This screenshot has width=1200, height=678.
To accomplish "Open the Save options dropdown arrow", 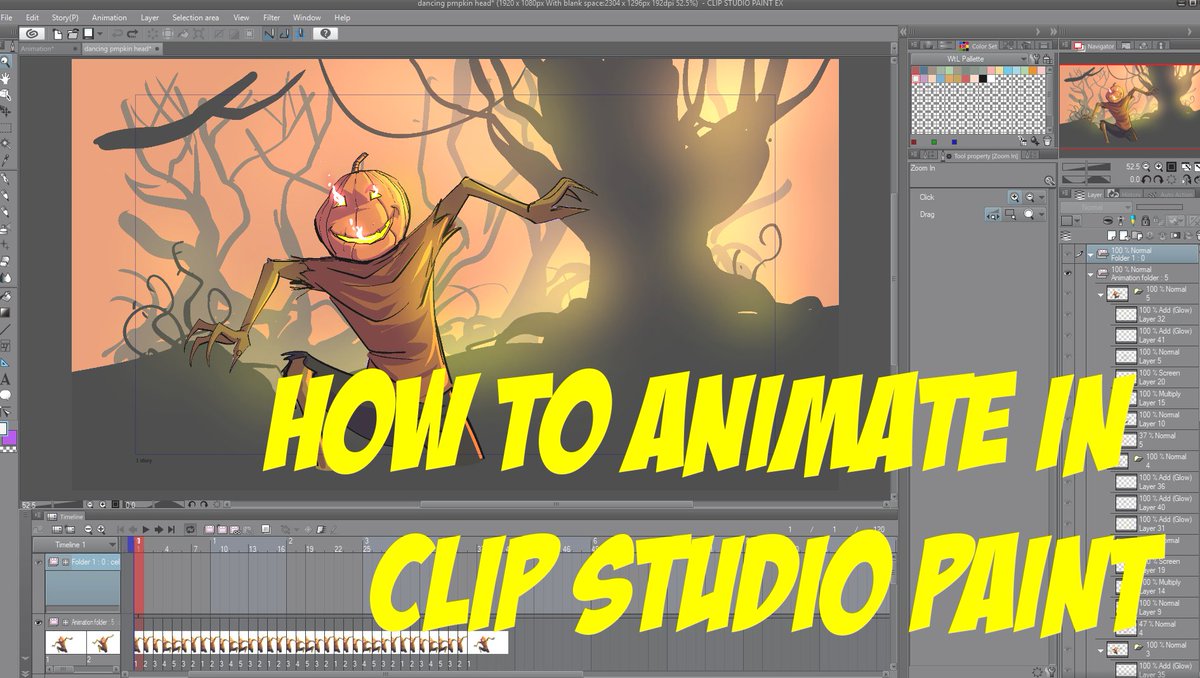I will point(100,33).
